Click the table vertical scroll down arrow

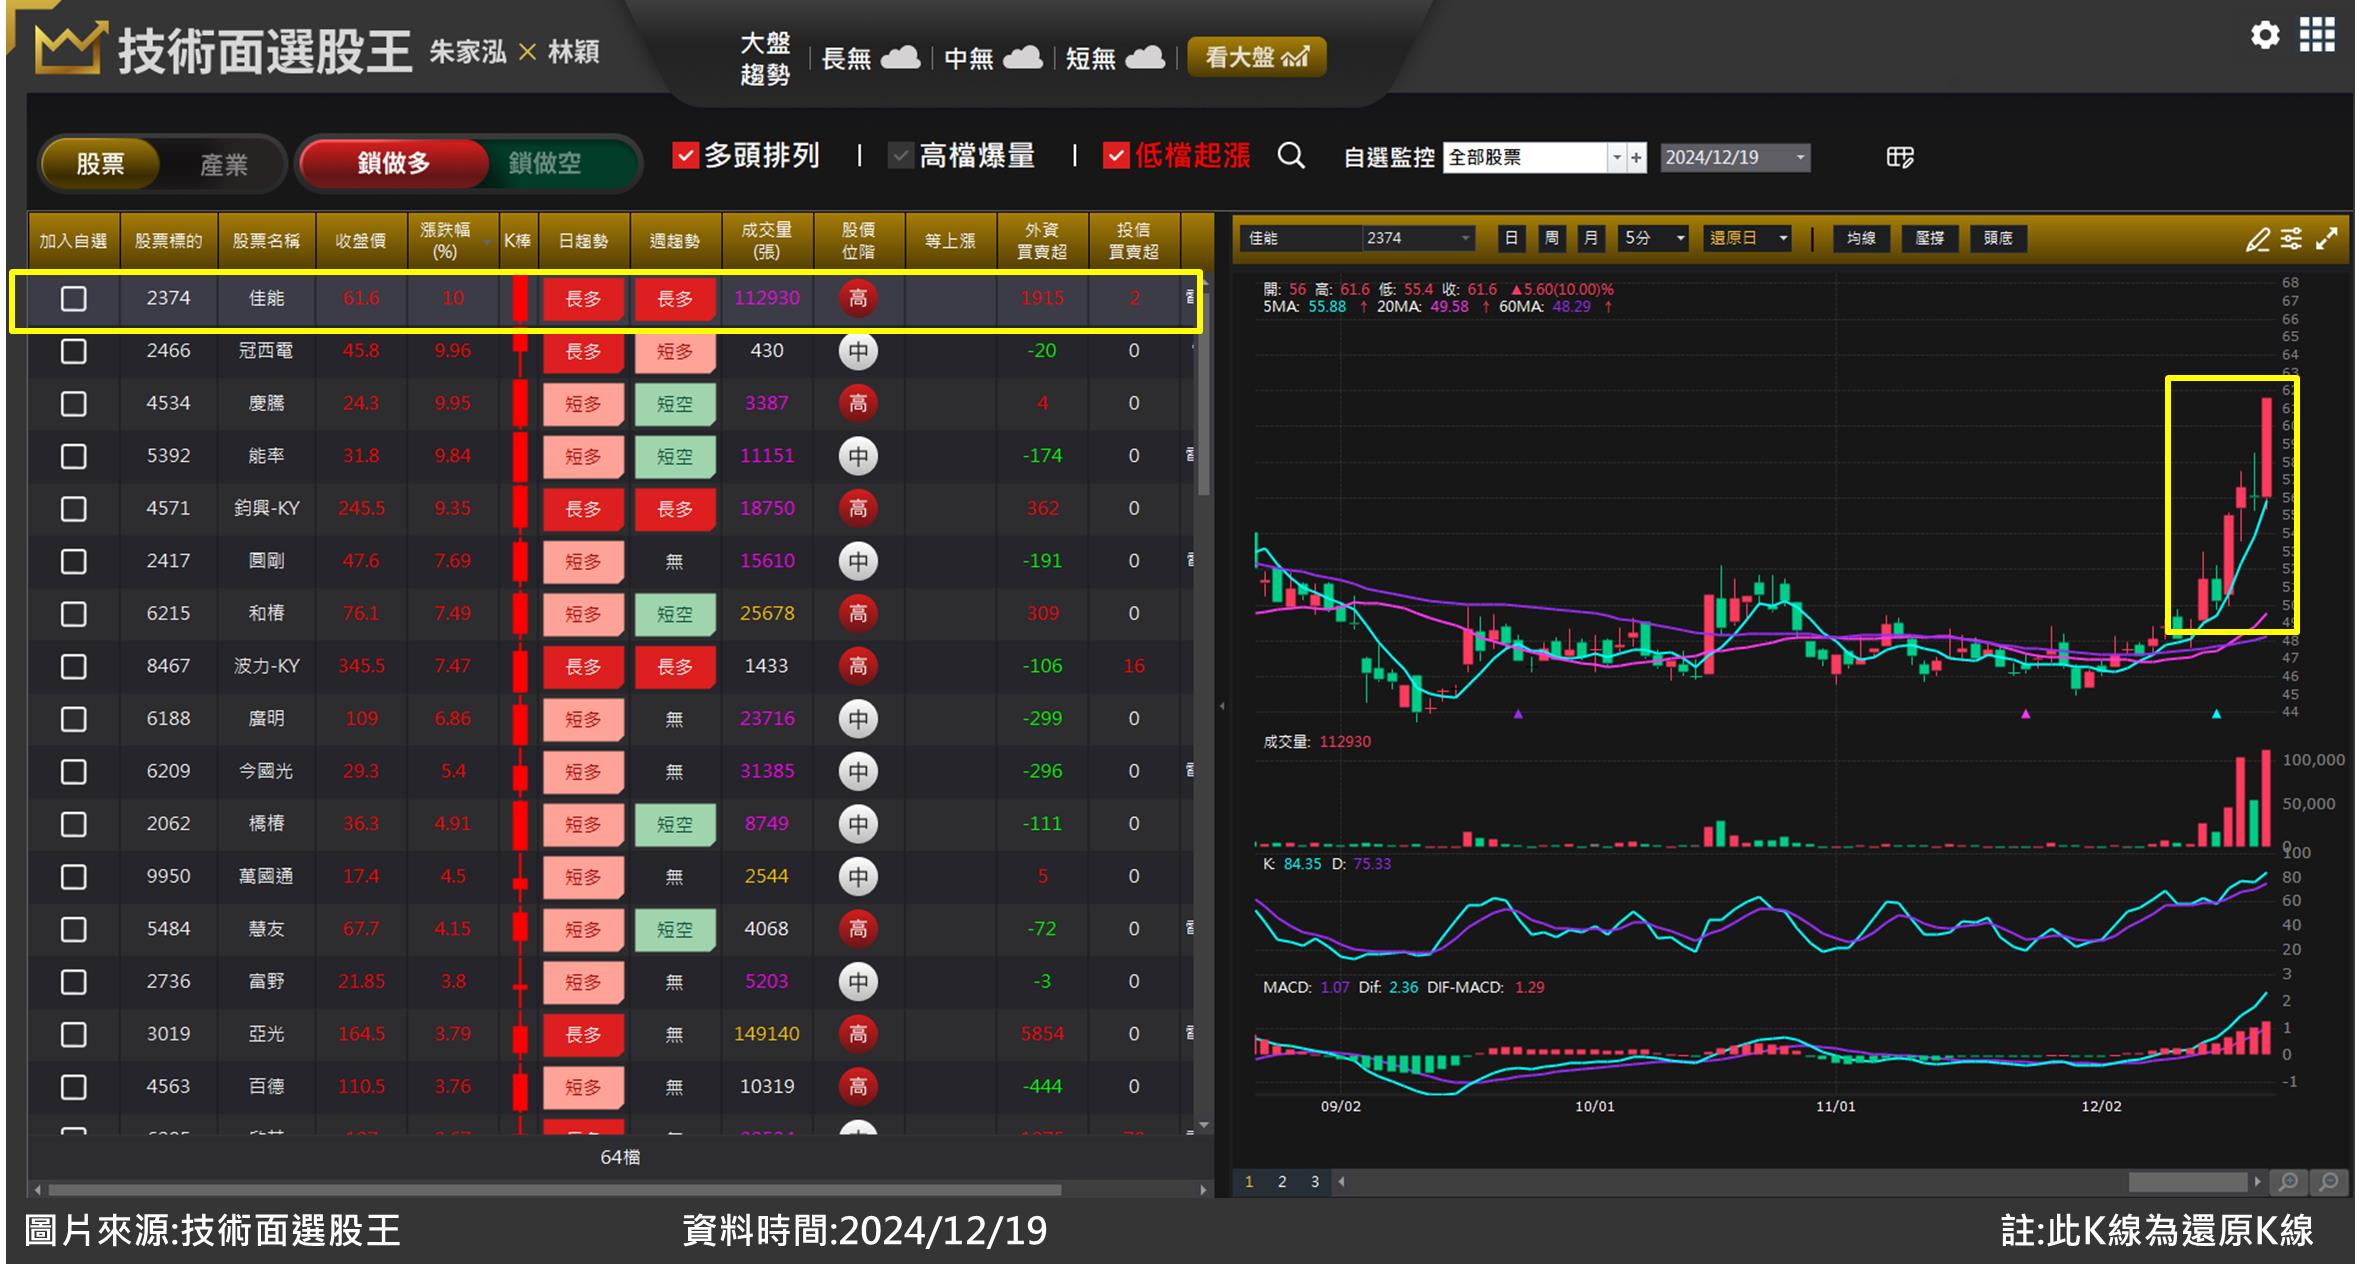point(1204,1126)
